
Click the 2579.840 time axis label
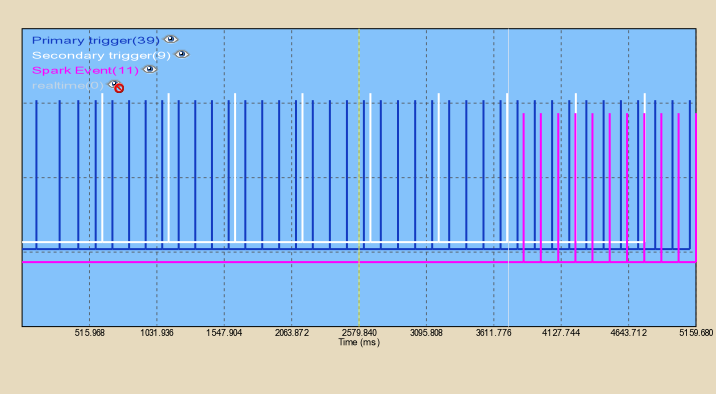point(359,333)
